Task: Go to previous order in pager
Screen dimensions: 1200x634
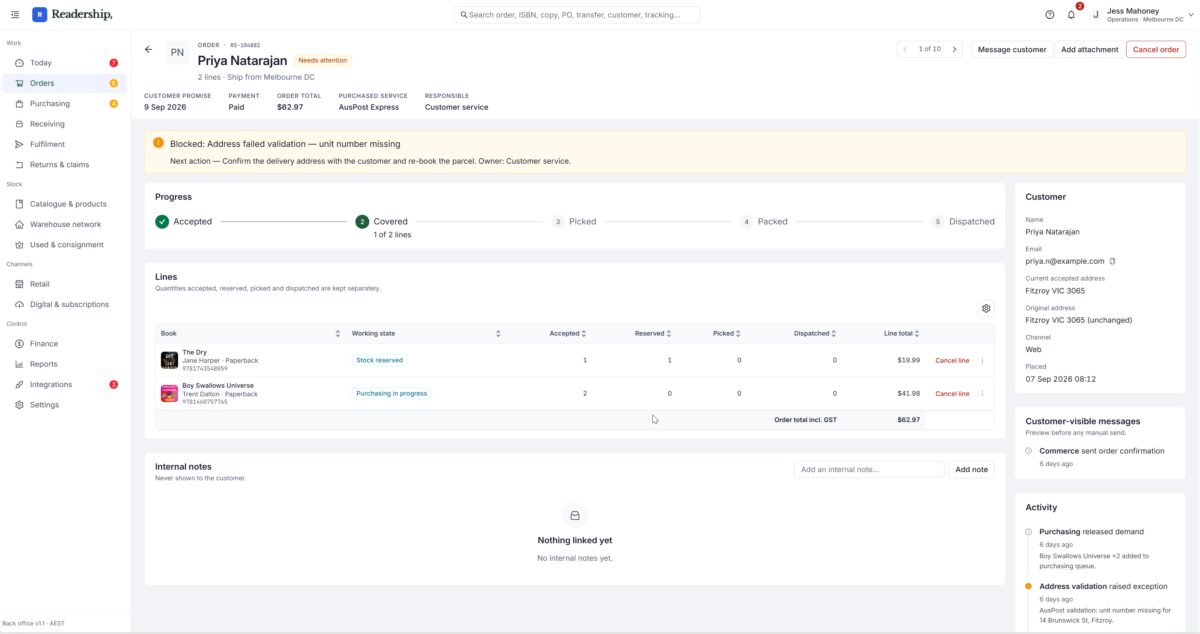Action: pyautogui.click(x=905, y=49)
